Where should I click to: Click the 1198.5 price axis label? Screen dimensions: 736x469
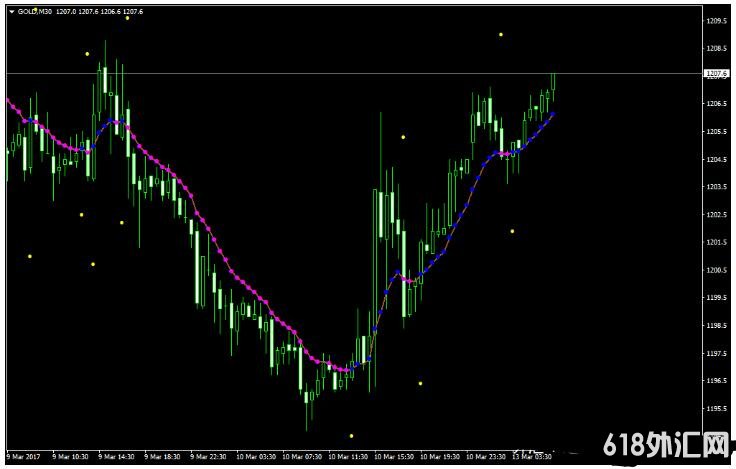tap(716, 325)
